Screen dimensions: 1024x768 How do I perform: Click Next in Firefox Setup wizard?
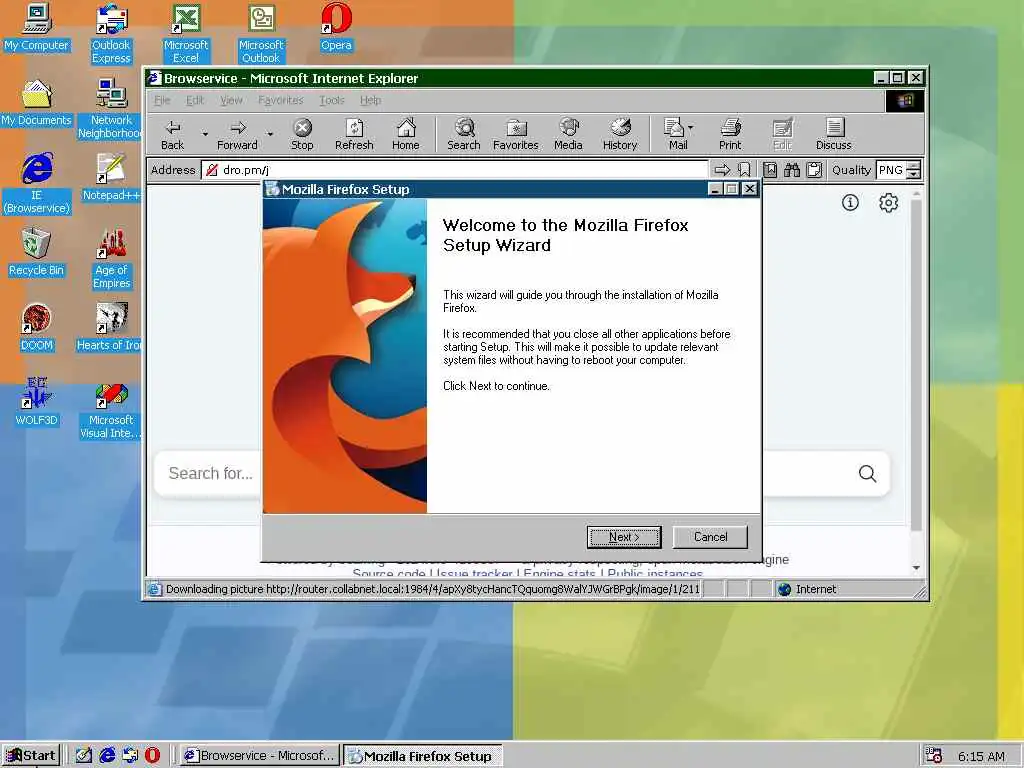point(624,537)
